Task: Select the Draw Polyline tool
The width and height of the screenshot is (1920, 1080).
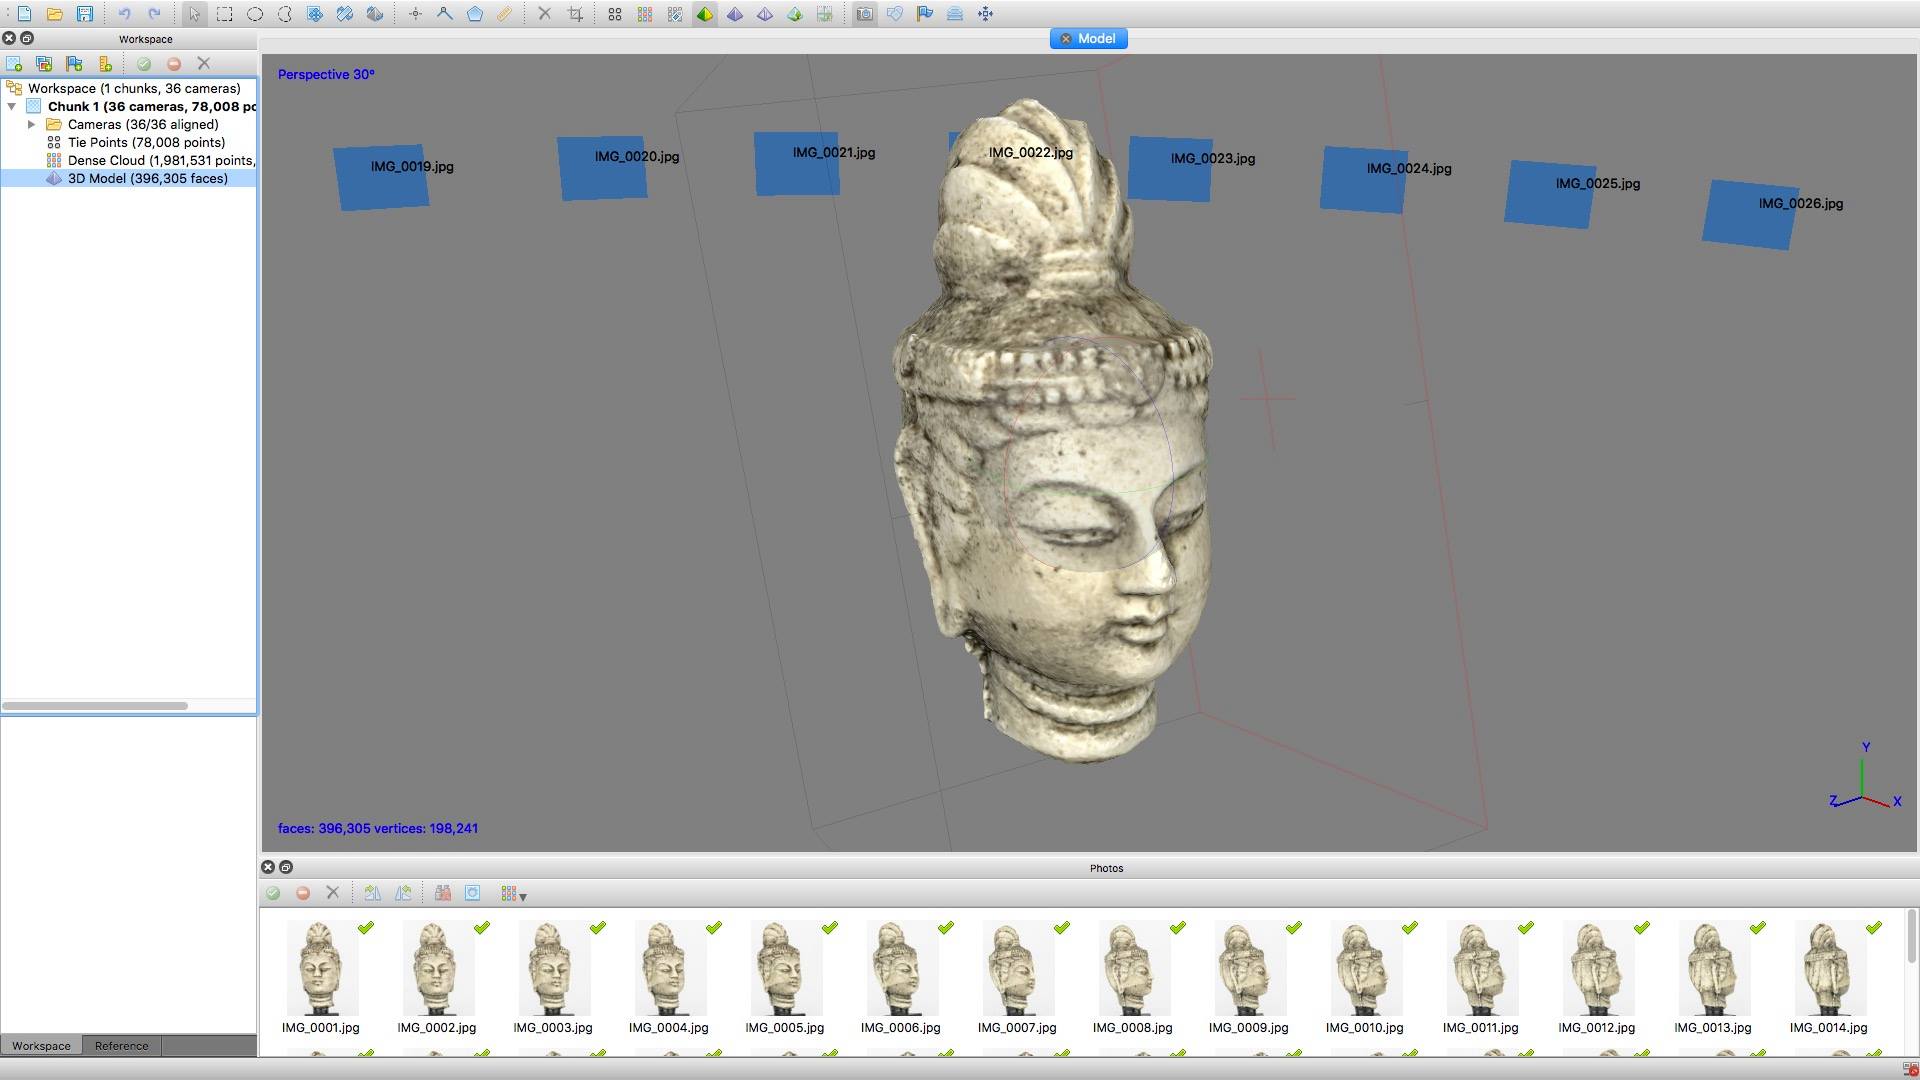Action: click(x=445, y=14)
